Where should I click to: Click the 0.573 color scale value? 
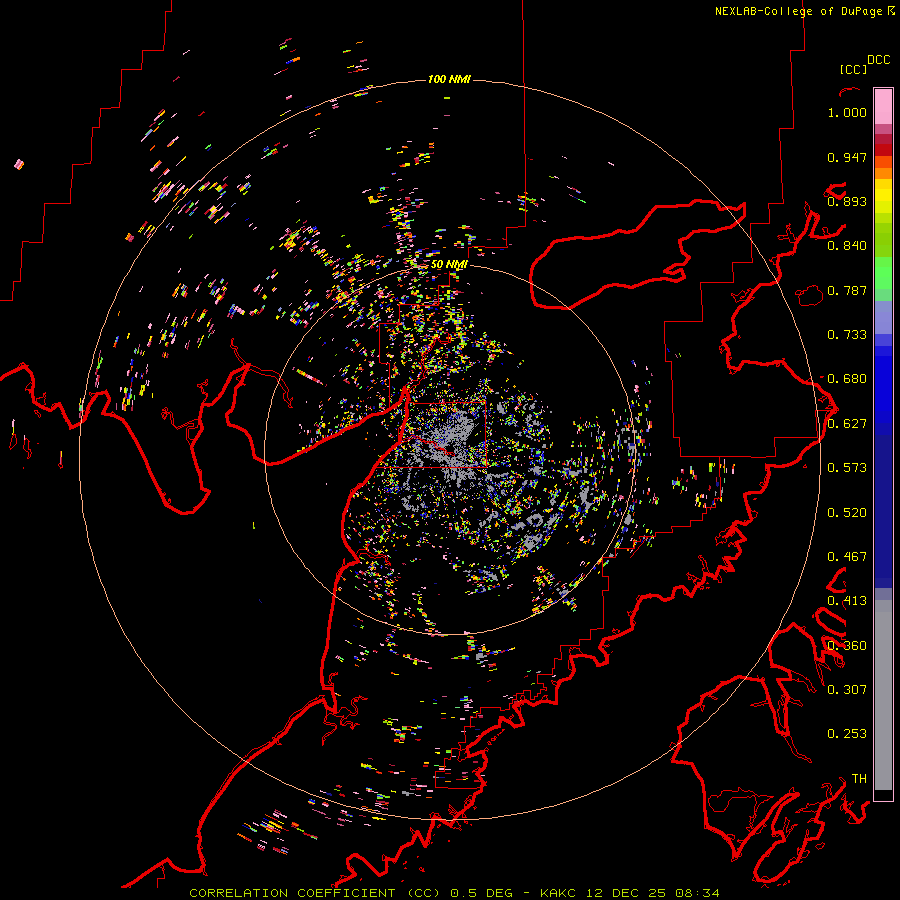[847, 468]
